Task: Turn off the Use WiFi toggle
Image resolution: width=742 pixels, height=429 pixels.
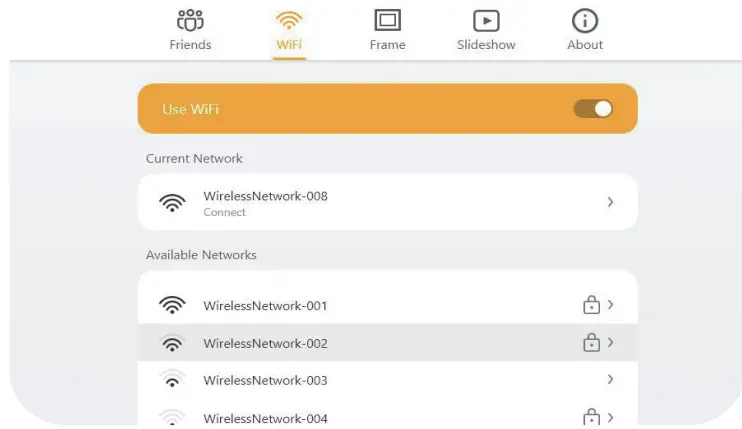Action: [x=593, y=108]
